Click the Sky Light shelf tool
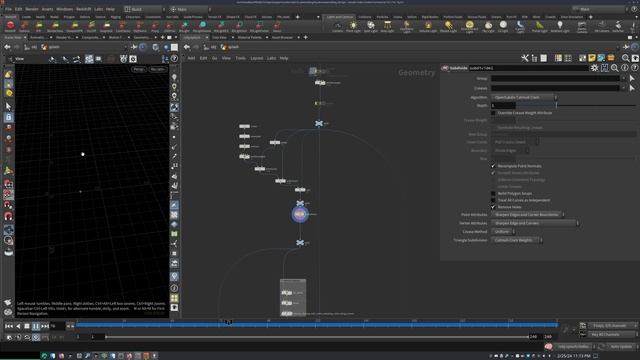640x360 pixels. [x=488, y=27]
